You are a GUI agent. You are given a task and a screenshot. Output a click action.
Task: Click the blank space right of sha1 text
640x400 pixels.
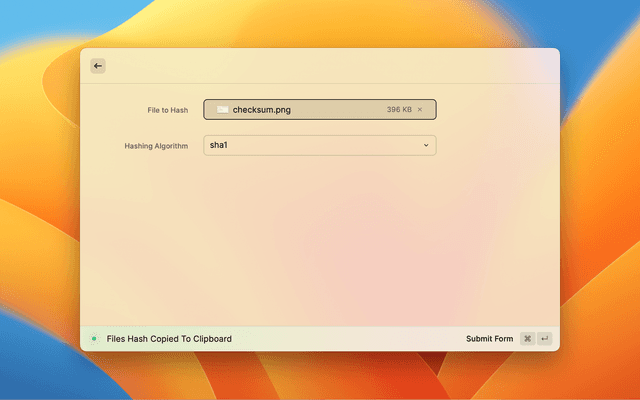click(320, 145)
